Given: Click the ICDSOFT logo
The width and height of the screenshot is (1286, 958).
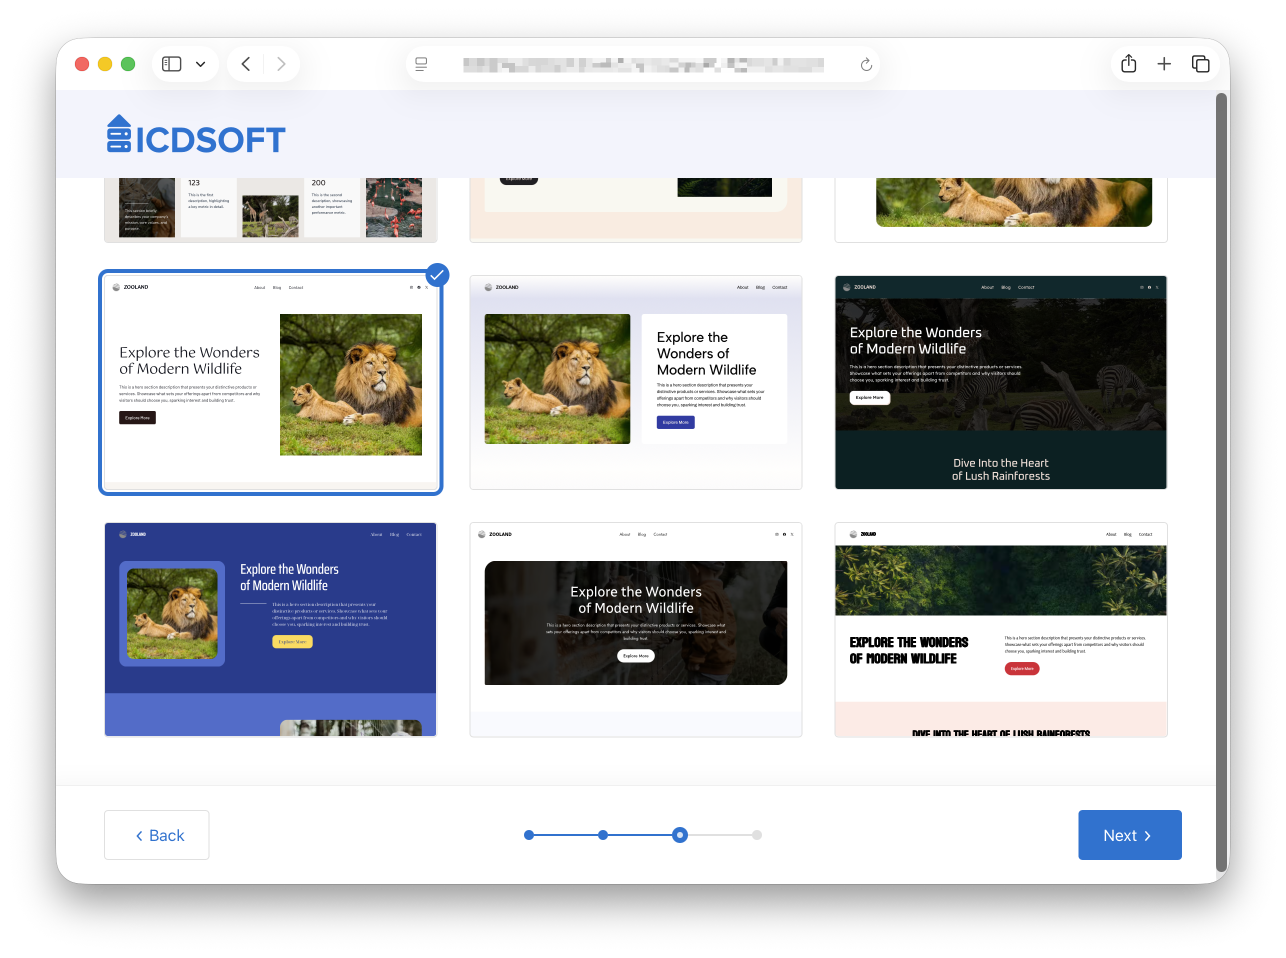Looking at the screenshot, I should point(196,136).
